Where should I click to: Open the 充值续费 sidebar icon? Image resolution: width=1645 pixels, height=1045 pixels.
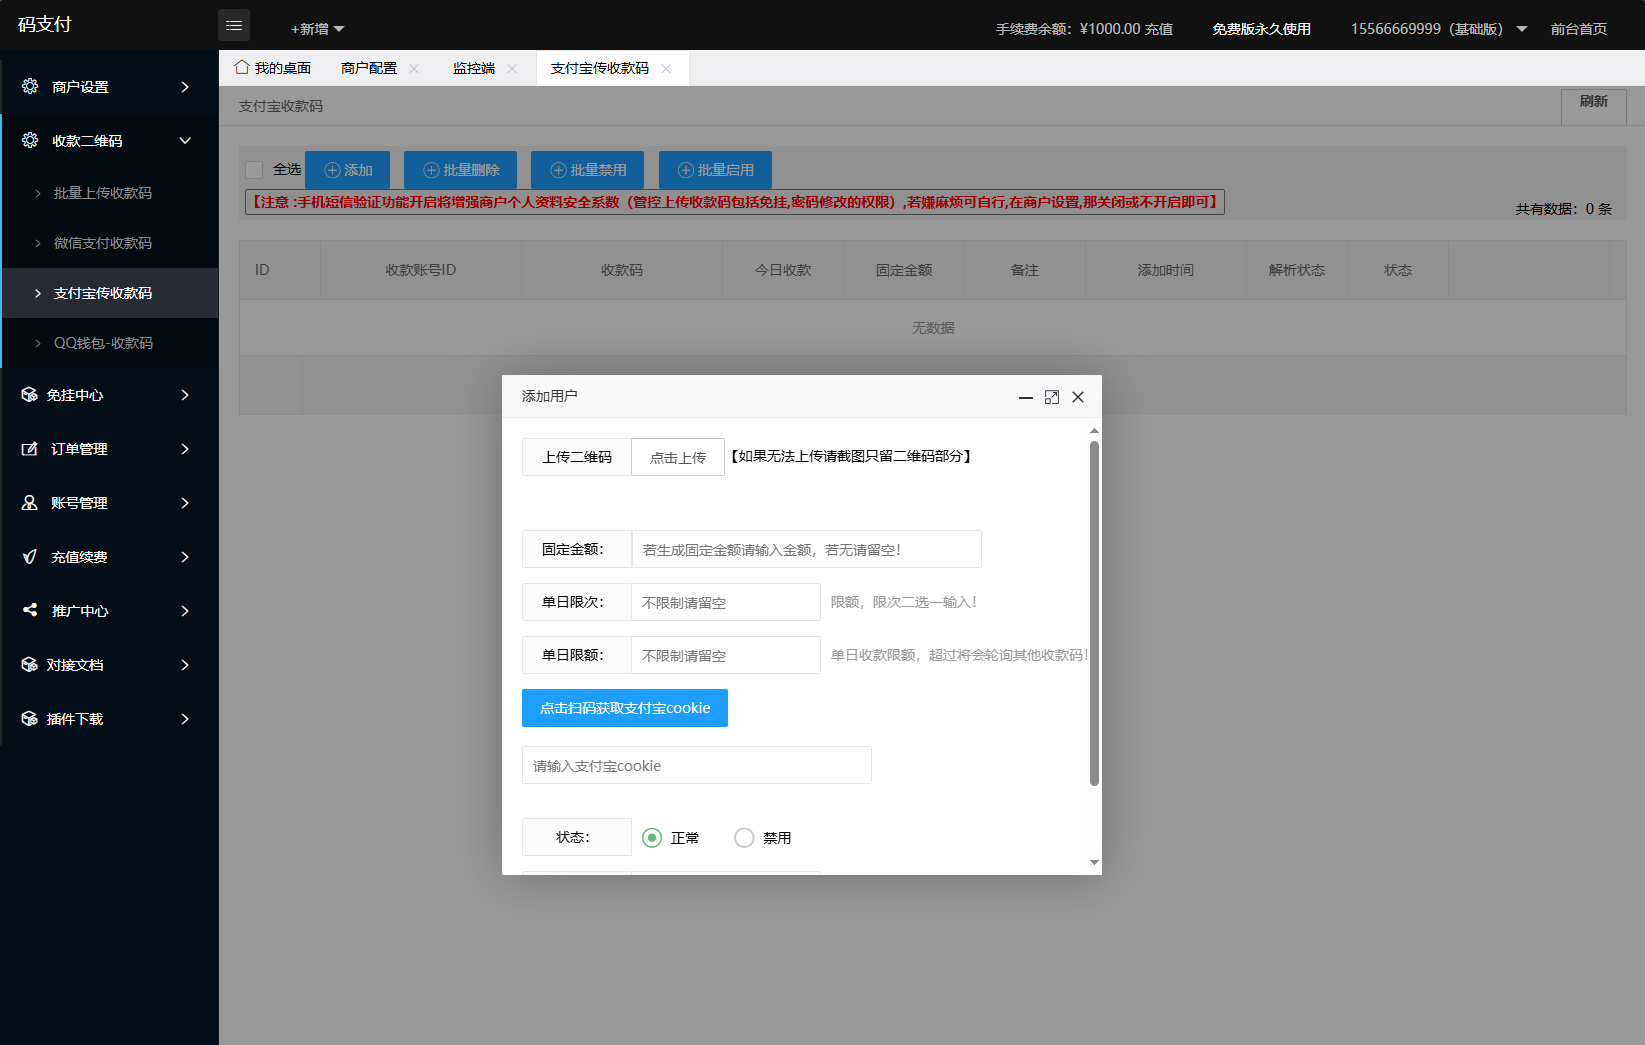point(29,556)
